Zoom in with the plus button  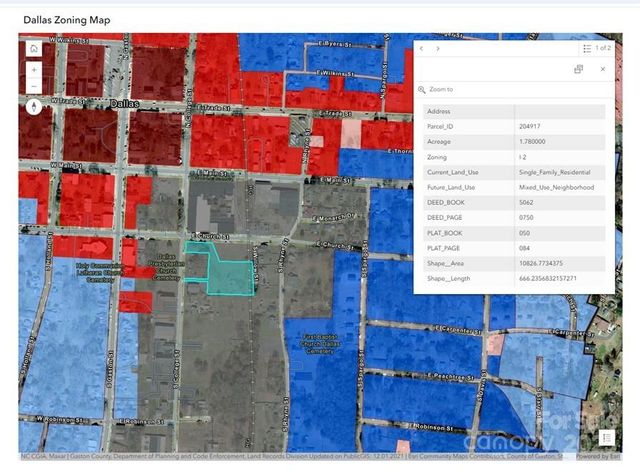tap(34, 70)
